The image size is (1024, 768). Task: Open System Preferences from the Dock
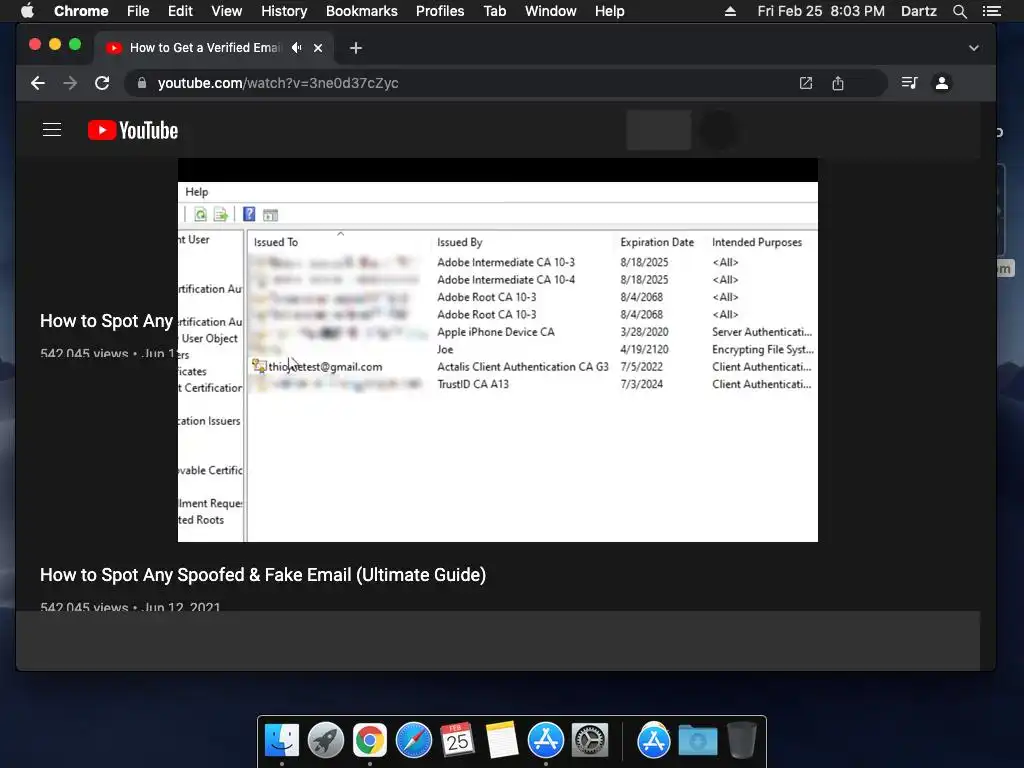590,740
